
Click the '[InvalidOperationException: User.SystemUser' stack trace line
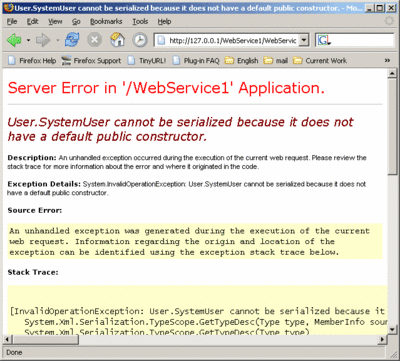(x=197, y=311)
